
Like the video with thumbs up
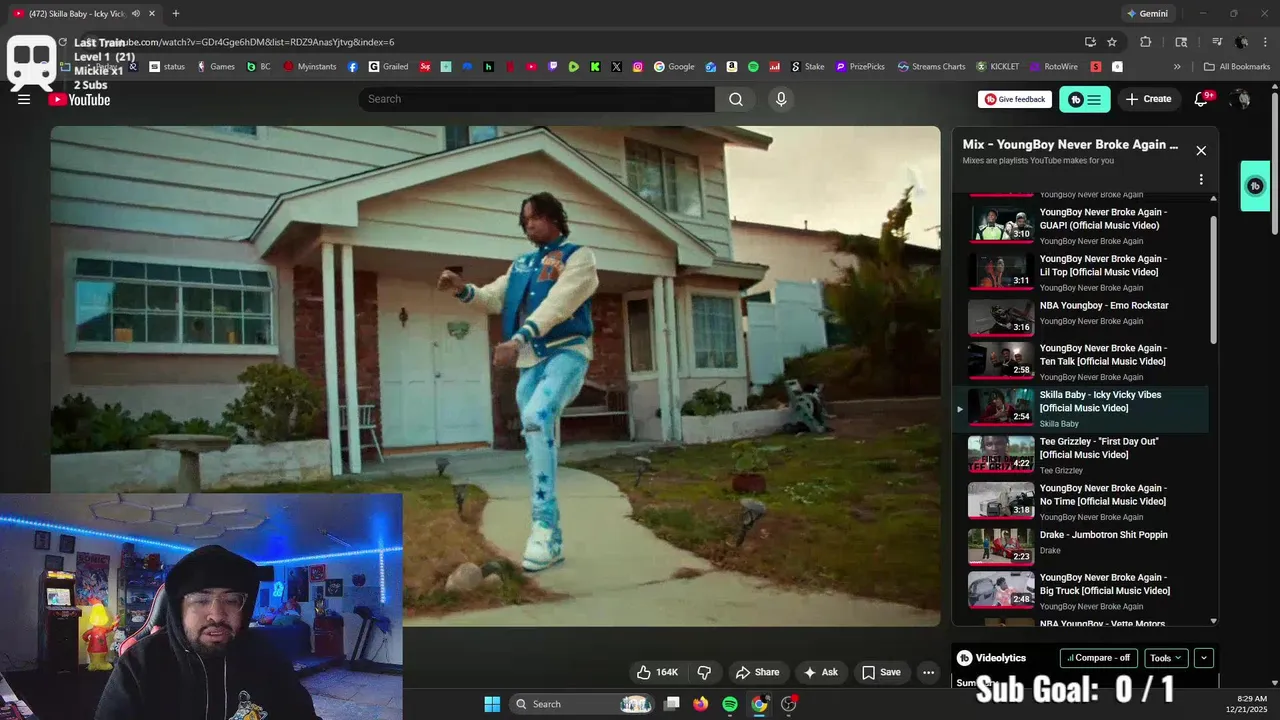(657, 672)
